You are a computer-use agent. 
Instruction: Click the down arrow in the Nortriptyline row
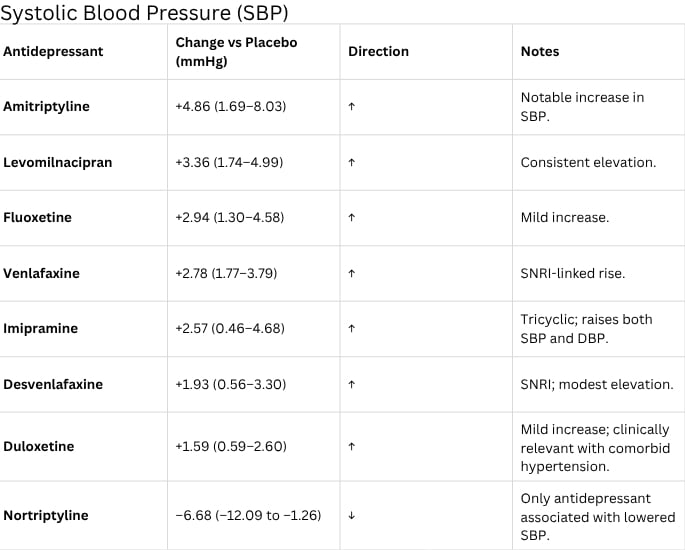coord(351,516)
